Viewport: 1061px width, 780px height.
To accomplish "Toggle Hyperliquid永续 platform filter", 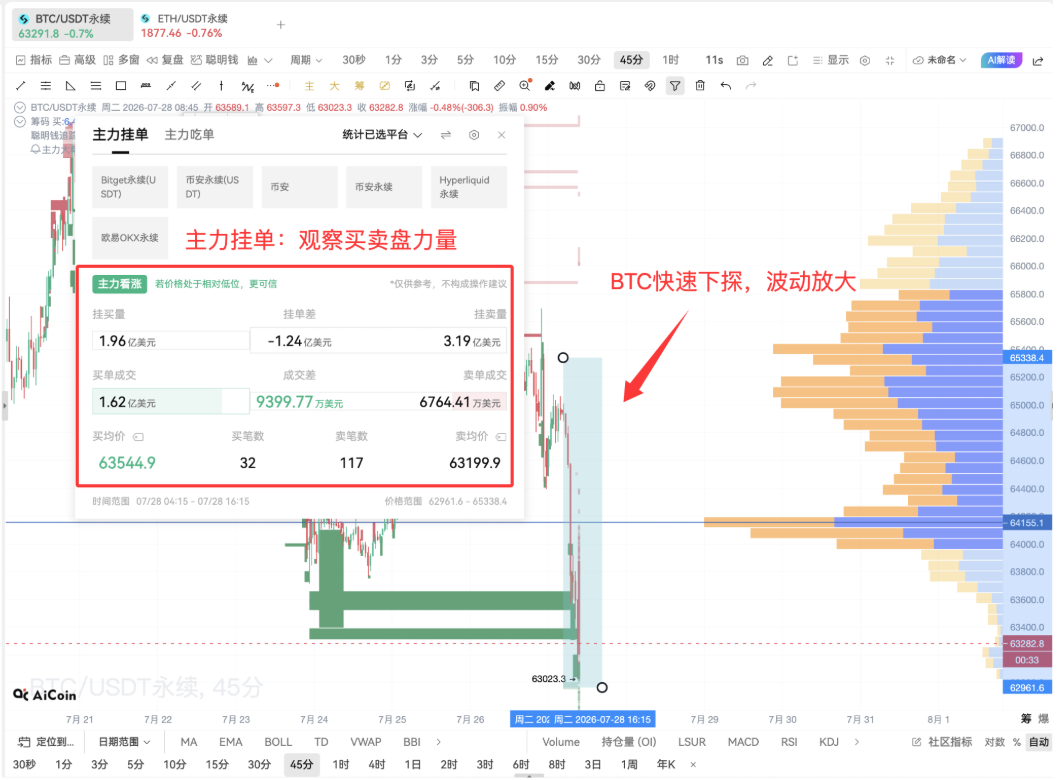I will (468, 187).
